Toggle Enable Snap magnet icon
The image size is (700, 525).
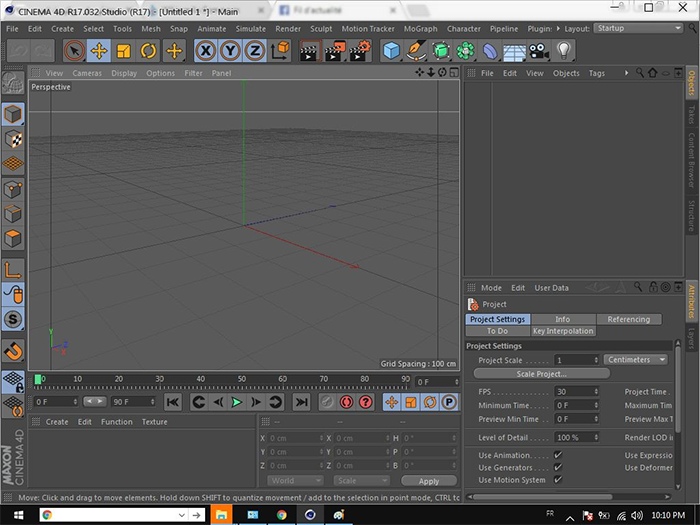(x=12, y=351)
